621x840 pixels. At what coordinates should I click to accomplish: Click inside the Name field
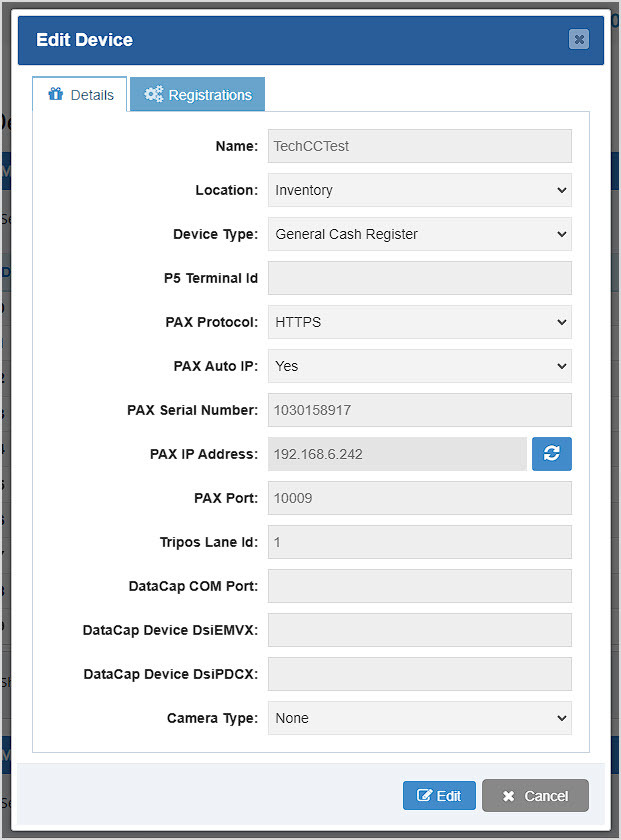tap(419, 146)
